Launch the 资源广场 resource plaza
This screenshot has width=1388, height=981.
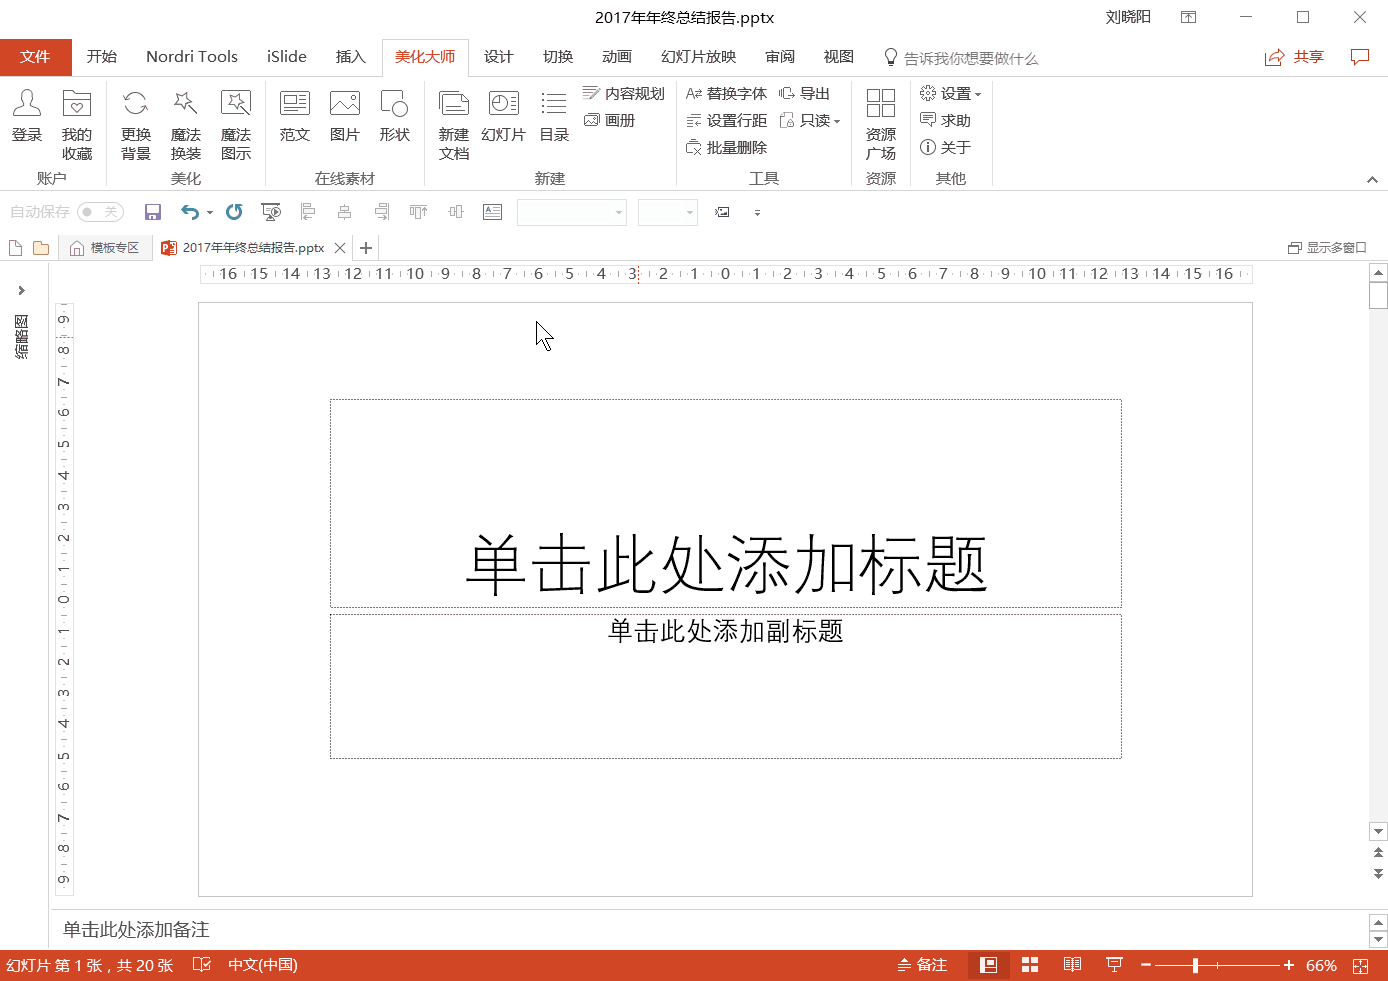coord(880,122)
